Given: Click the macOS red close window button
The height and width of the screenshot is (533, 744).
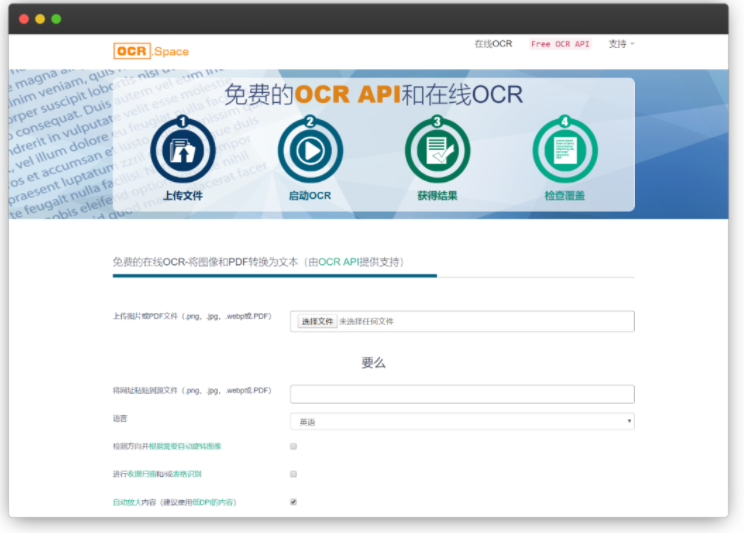Looking at the screenshot, I should (24, 19).
